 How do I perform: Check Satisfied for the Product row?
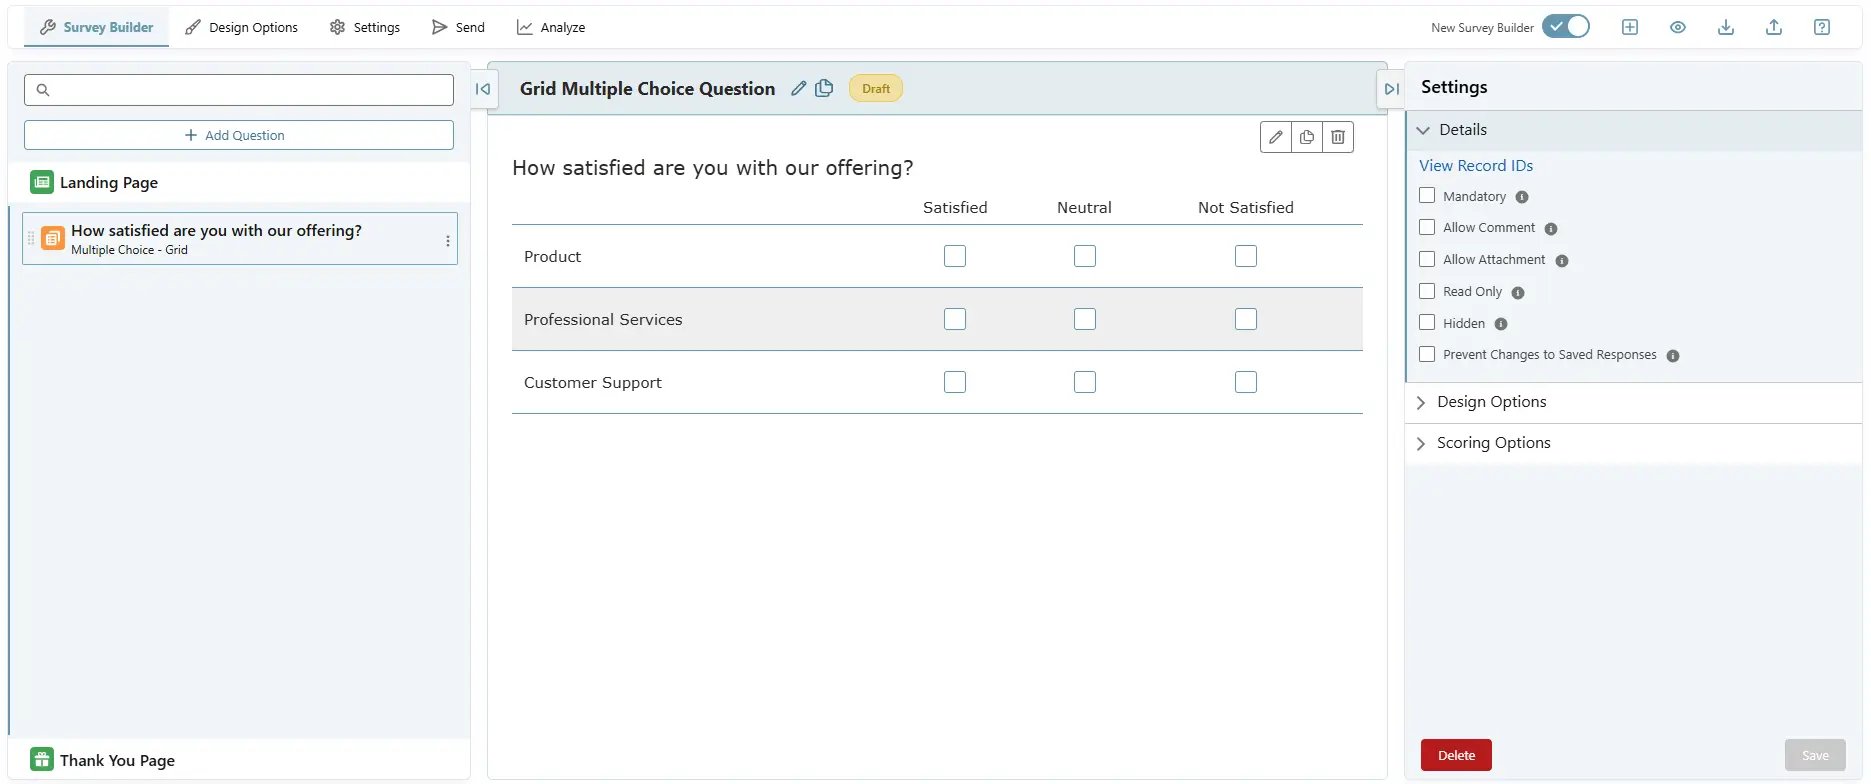point(955,256)
